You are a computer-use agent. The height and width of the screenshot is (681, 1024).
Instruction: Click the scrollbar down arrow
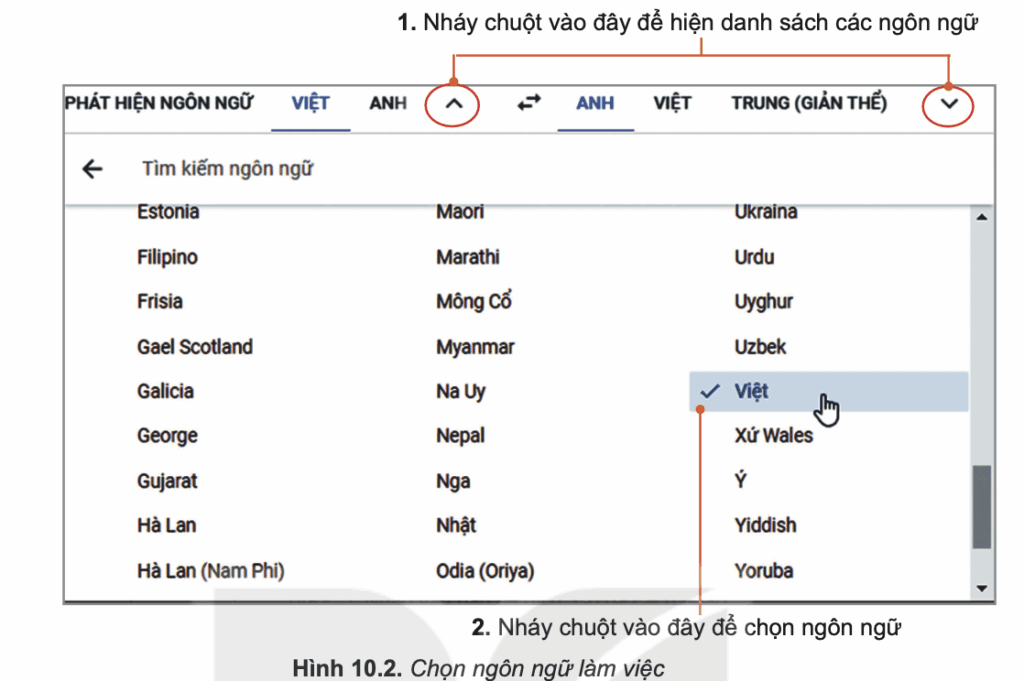click(x=981, y=587)
